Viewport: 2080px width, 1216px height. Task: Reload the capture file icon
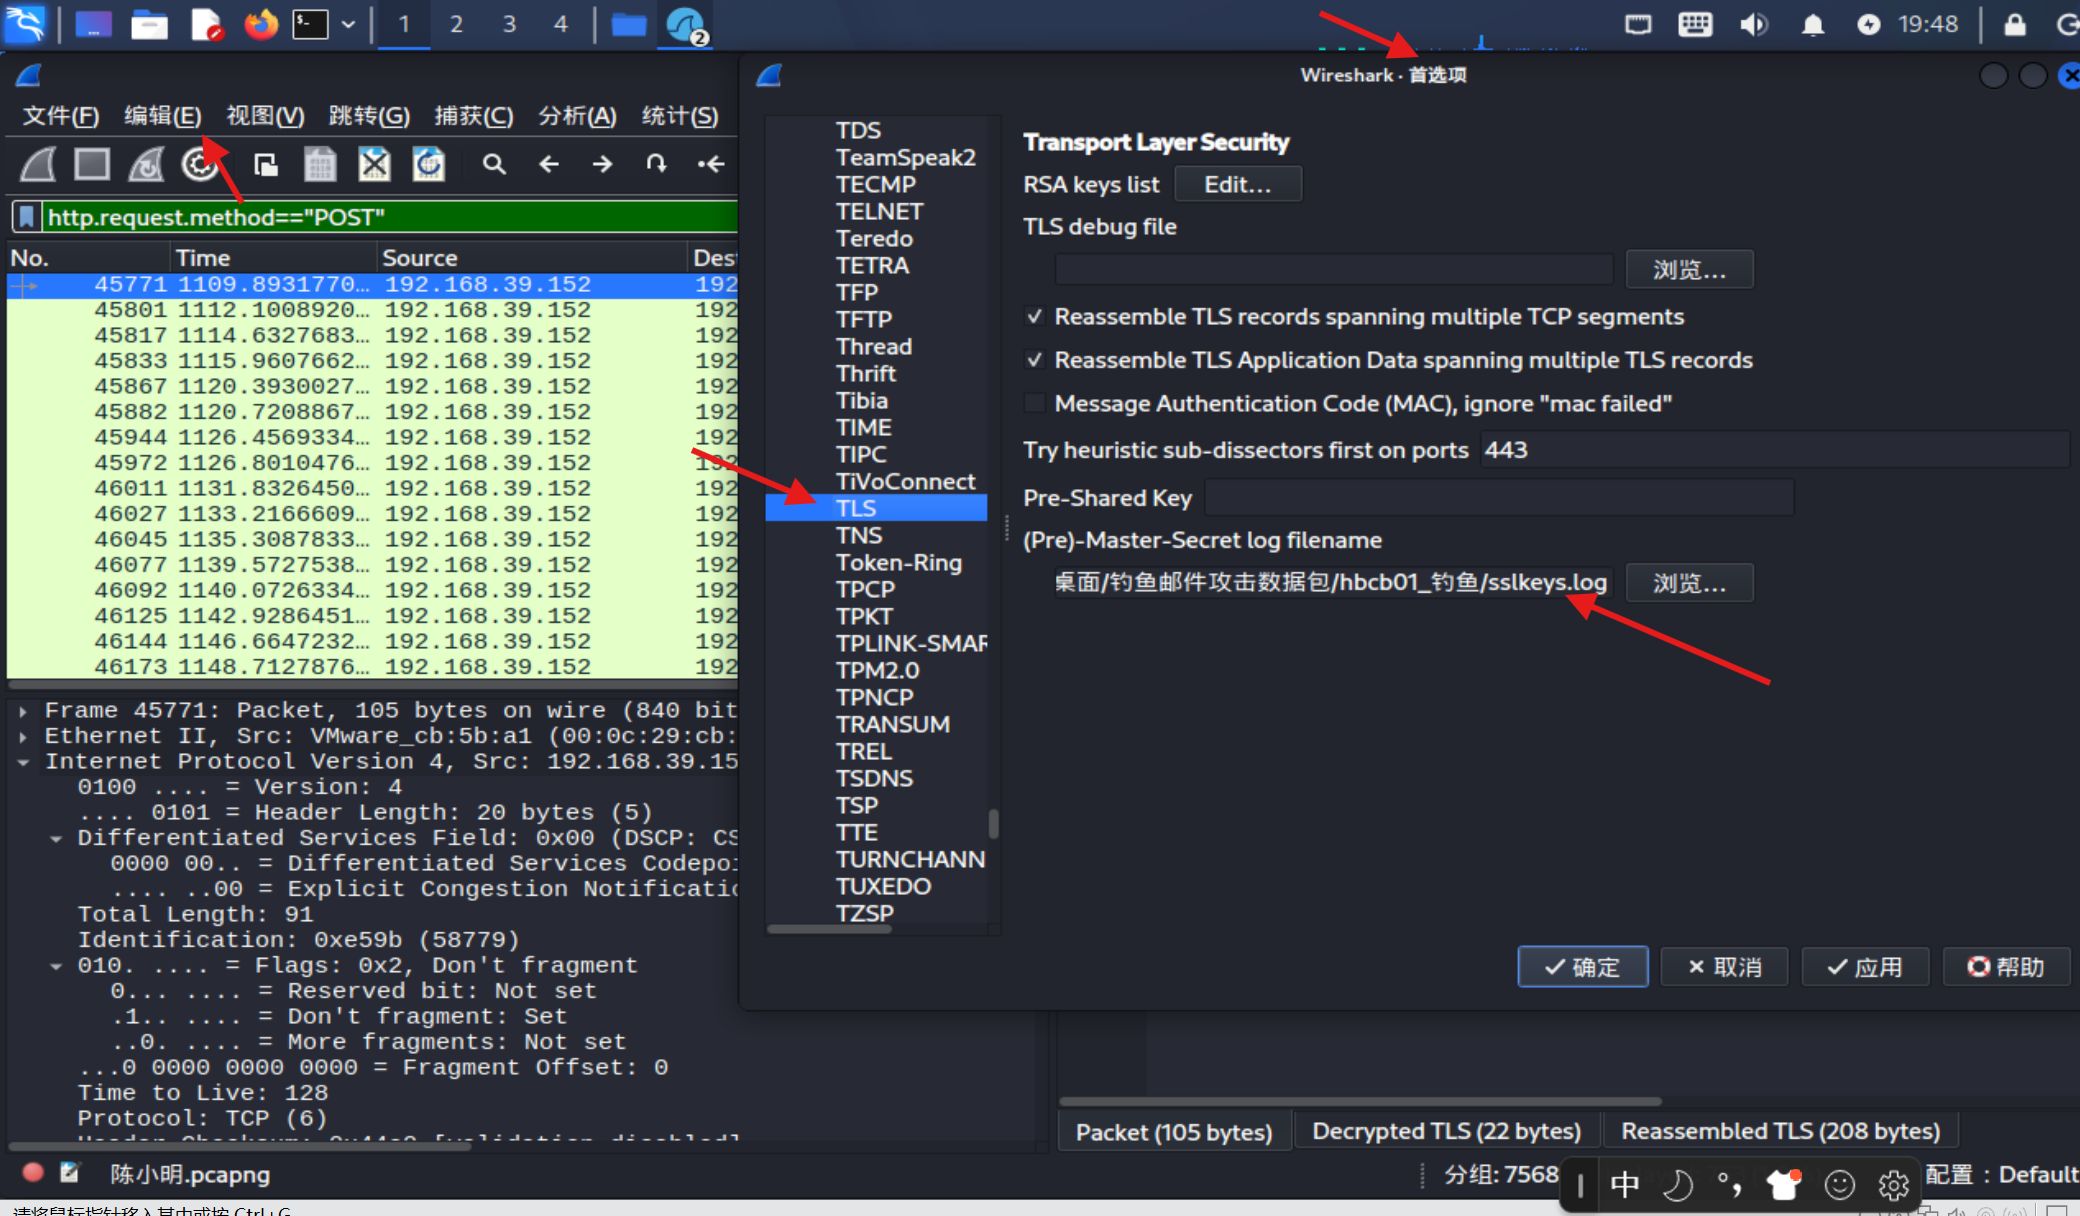[428, 164]
